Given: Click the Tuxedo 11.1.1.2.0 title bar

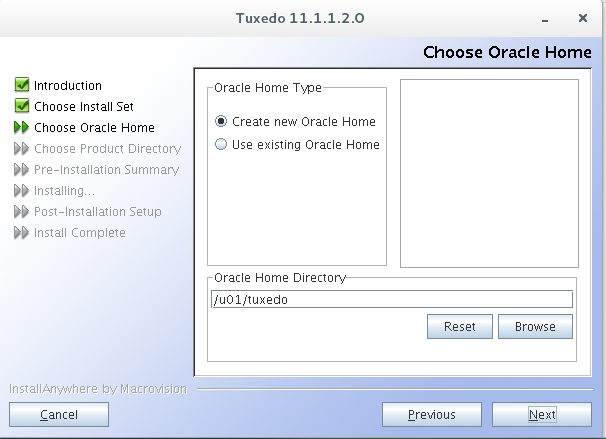Looking at the screenshot, I should click(x=300, y=18).
